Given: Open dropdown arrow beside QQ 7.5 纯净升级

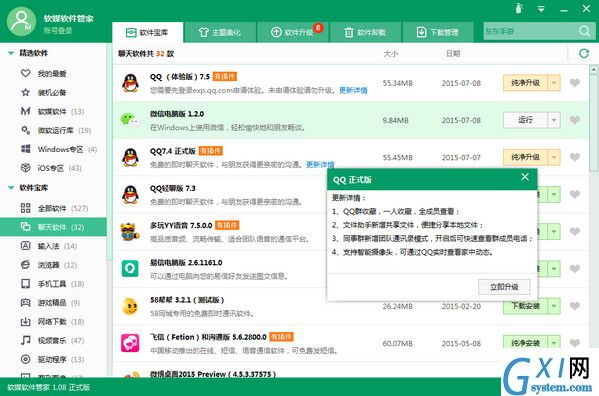Looking at the screenshot, I should 554,83.
